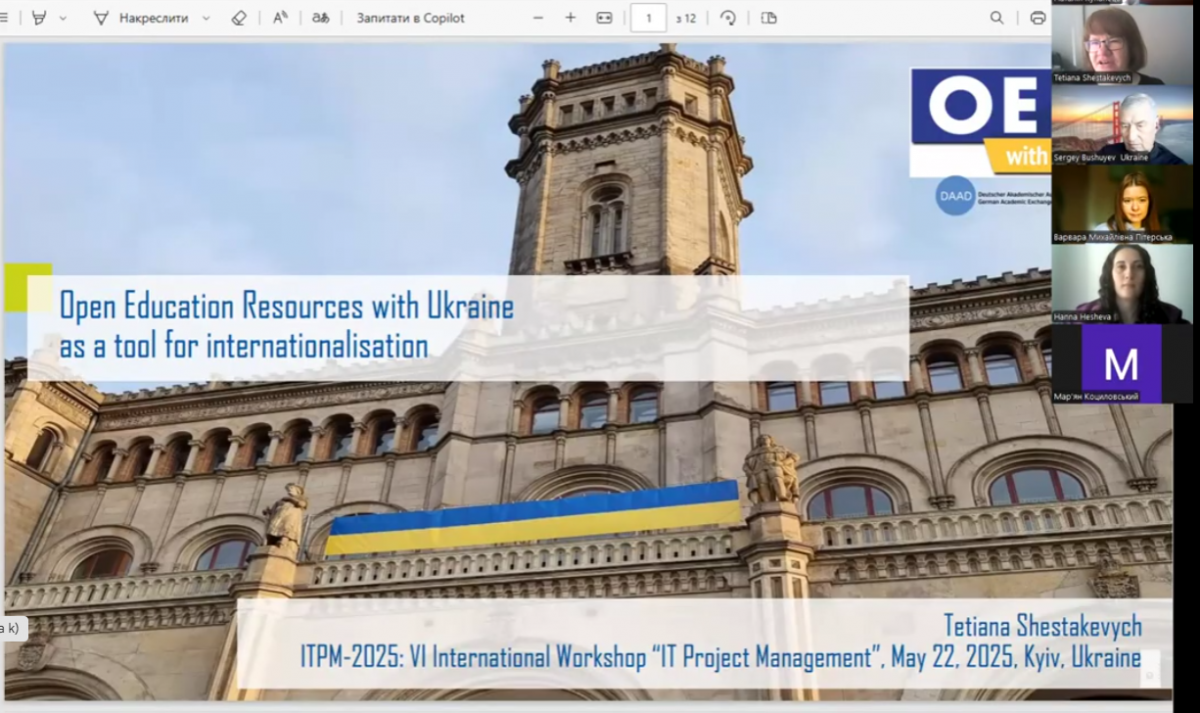Toggle the read aloud icon

pyautogui.click(x=281, y=18)
